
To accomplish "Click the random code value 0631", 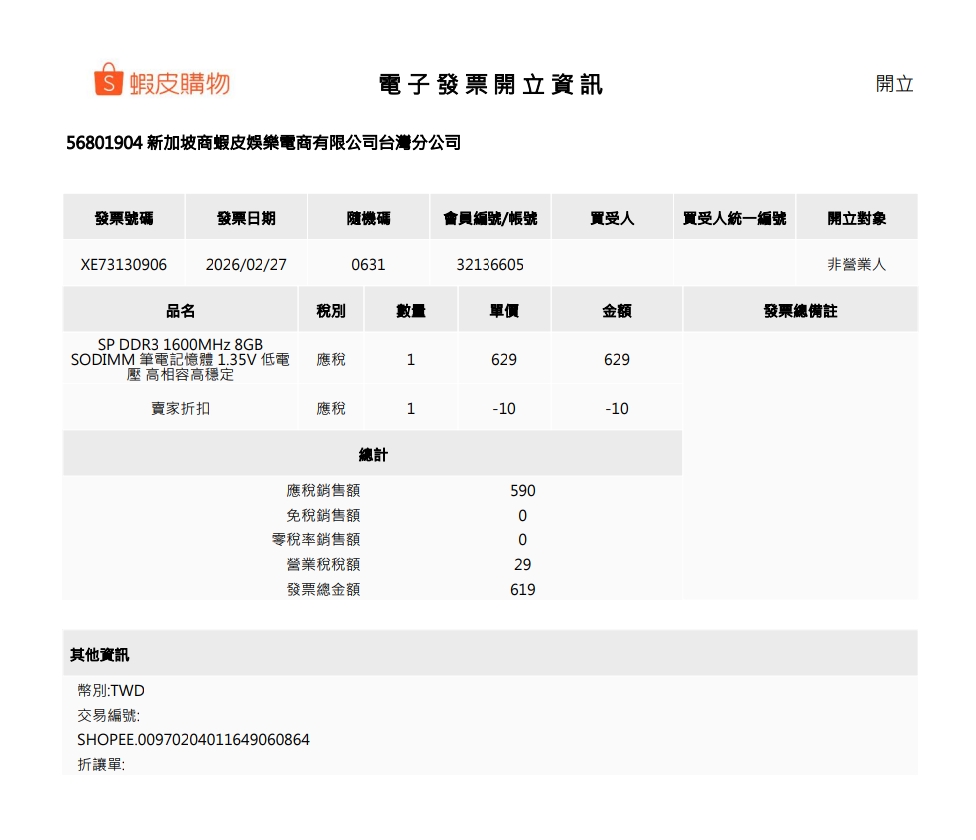I will tap(368, 265).
